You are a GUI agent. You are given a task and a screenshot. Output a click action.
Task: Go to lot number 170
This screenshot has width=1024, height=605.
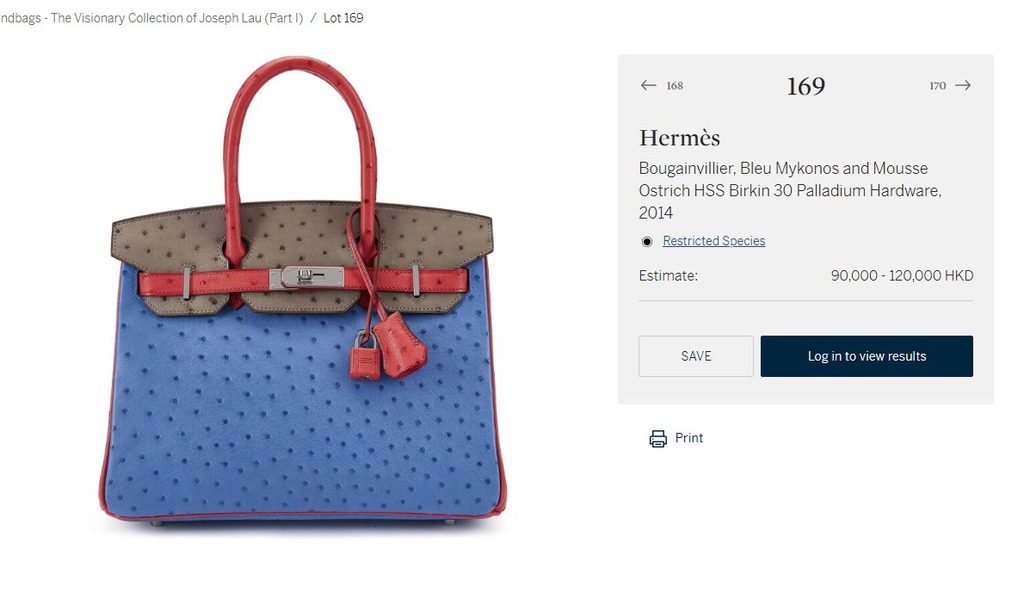[x=938, y=86]
